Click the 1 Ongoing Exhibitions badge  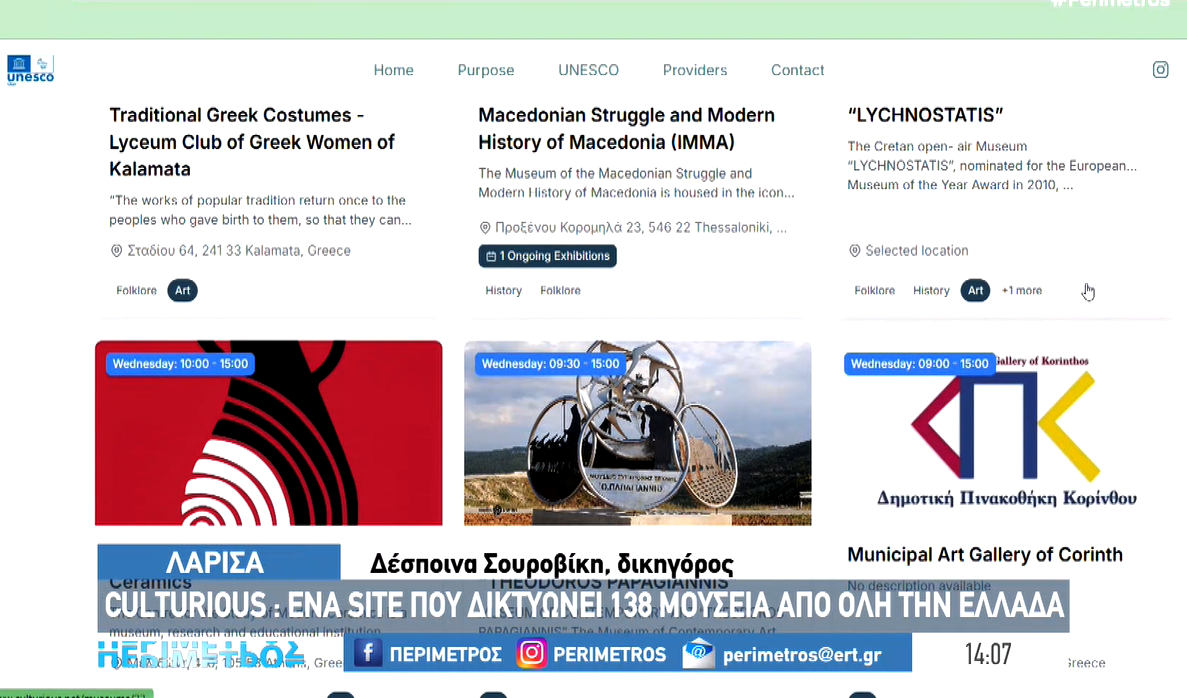[x=547, y=257]
